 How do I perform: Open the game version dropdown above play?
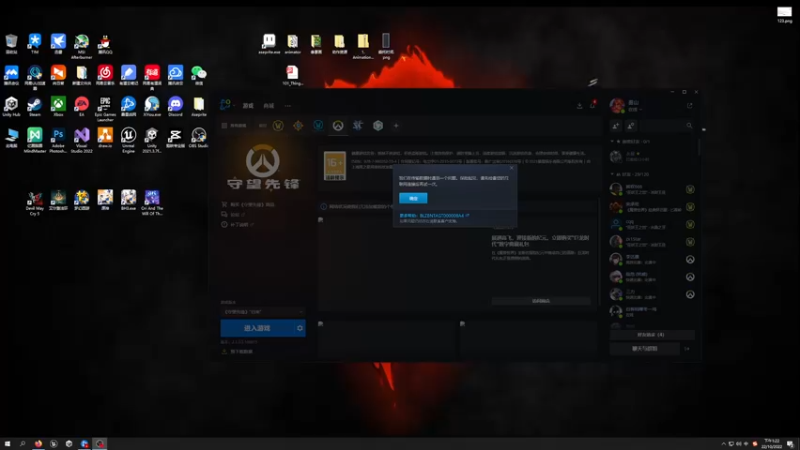[263, 312]
